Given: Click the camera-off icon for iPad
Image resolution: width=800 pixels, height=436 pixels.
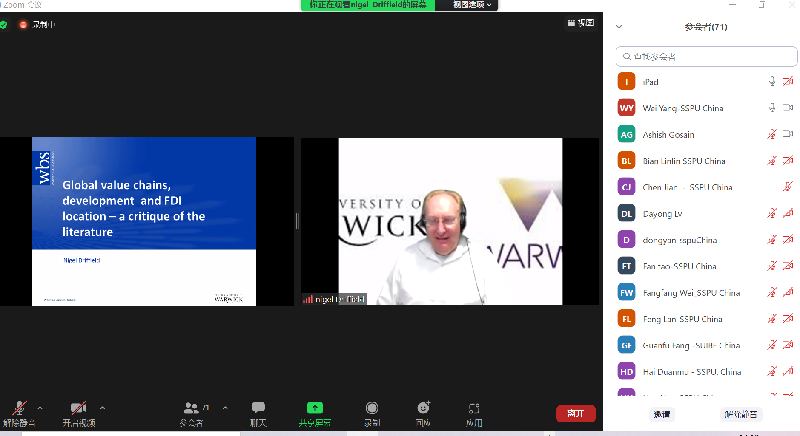Looking at the screenshot, I should coord(788,82).
